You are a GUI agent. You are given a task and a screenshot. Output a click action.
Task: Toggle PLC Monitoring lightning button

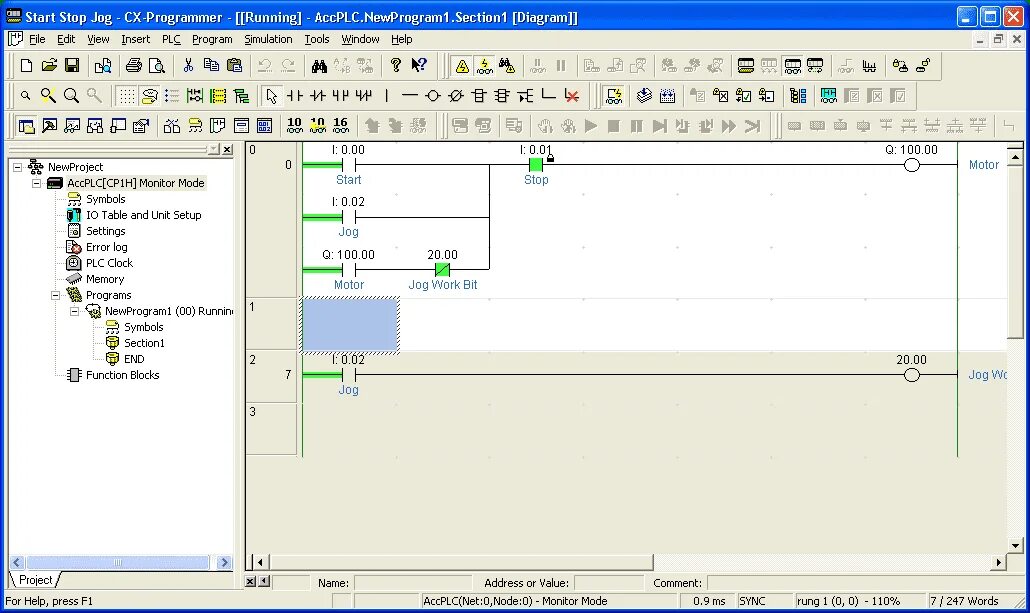click(x=485, y=65)
